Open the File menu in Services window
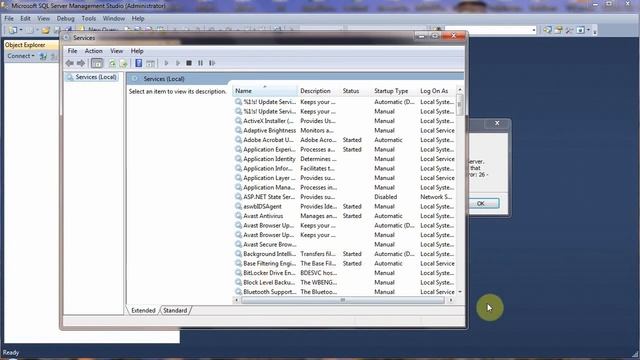This screenshot has width=640, height=360. click(x=72, y=51)
